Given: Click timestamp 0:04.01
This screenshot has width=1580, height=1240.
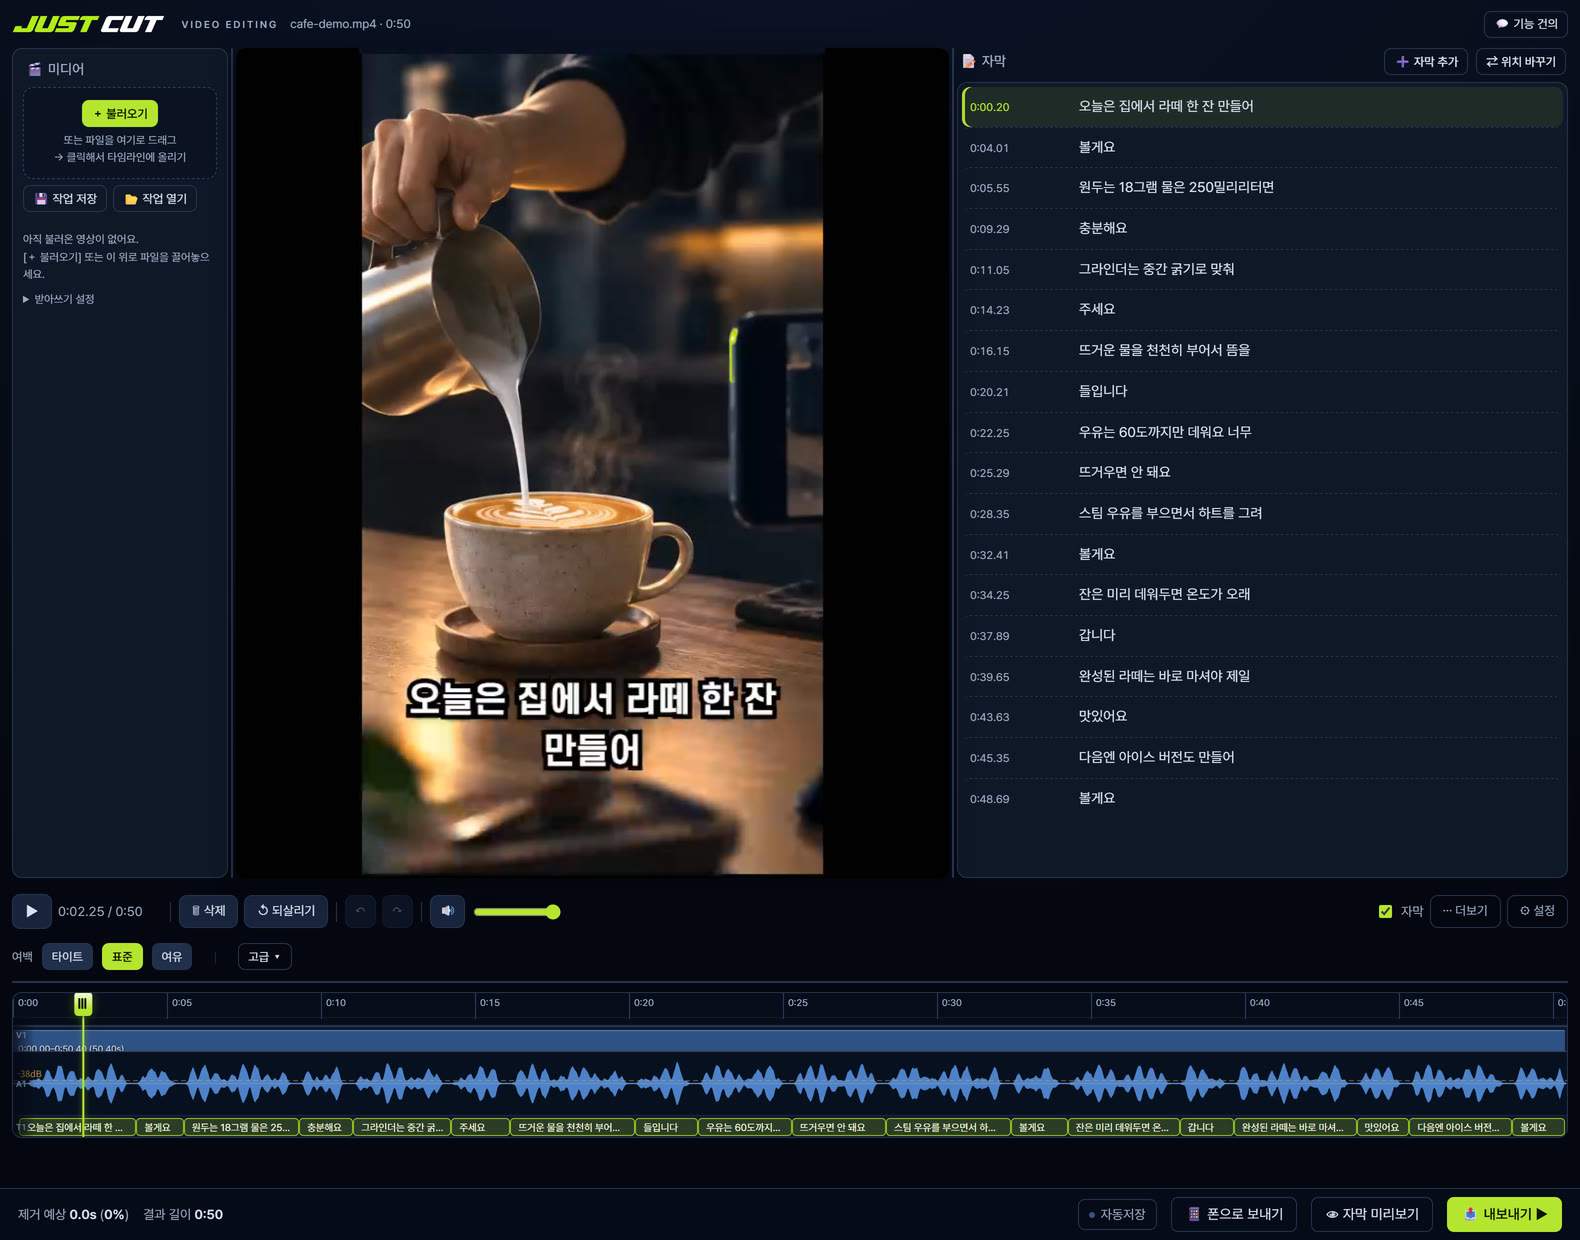Looking at the screenshot, I should tap(989, 148).
